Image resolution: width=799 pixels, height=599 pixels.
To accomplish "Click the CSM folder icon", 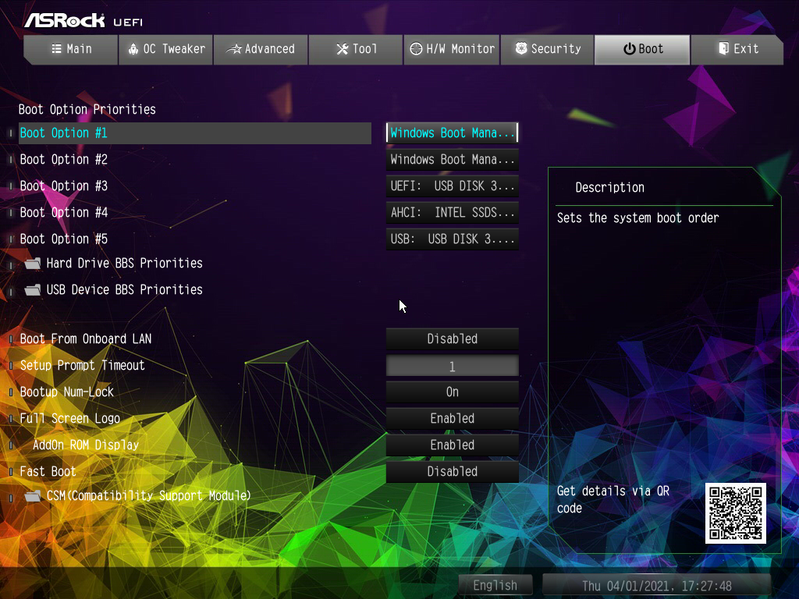I will [33, 496].
